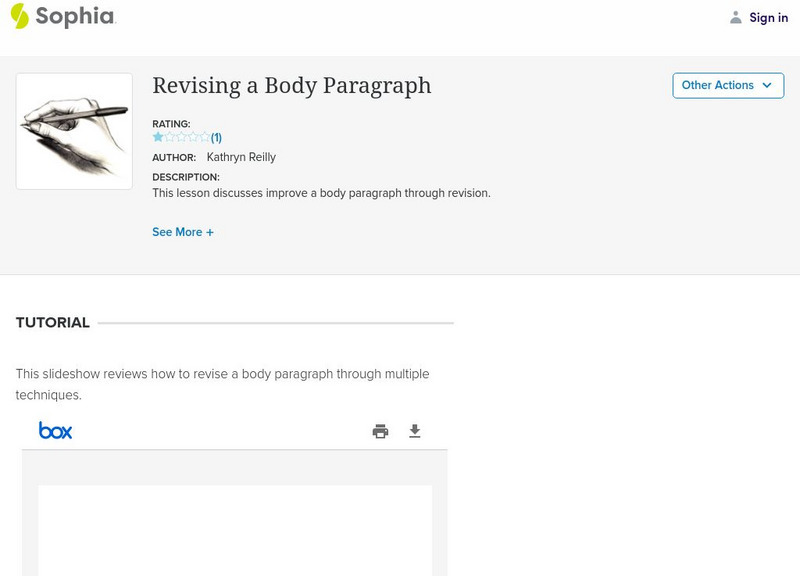Click the hand with pen thumbnail

tap(74, 131)
